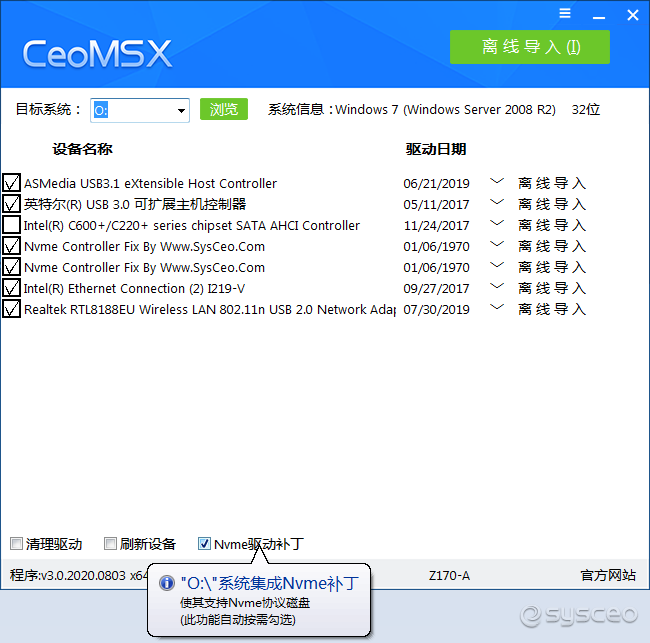650x643 pixels.
Task: Expand chevron on Intel Ethernet I219-V row
Action: [x=497, y=286]
